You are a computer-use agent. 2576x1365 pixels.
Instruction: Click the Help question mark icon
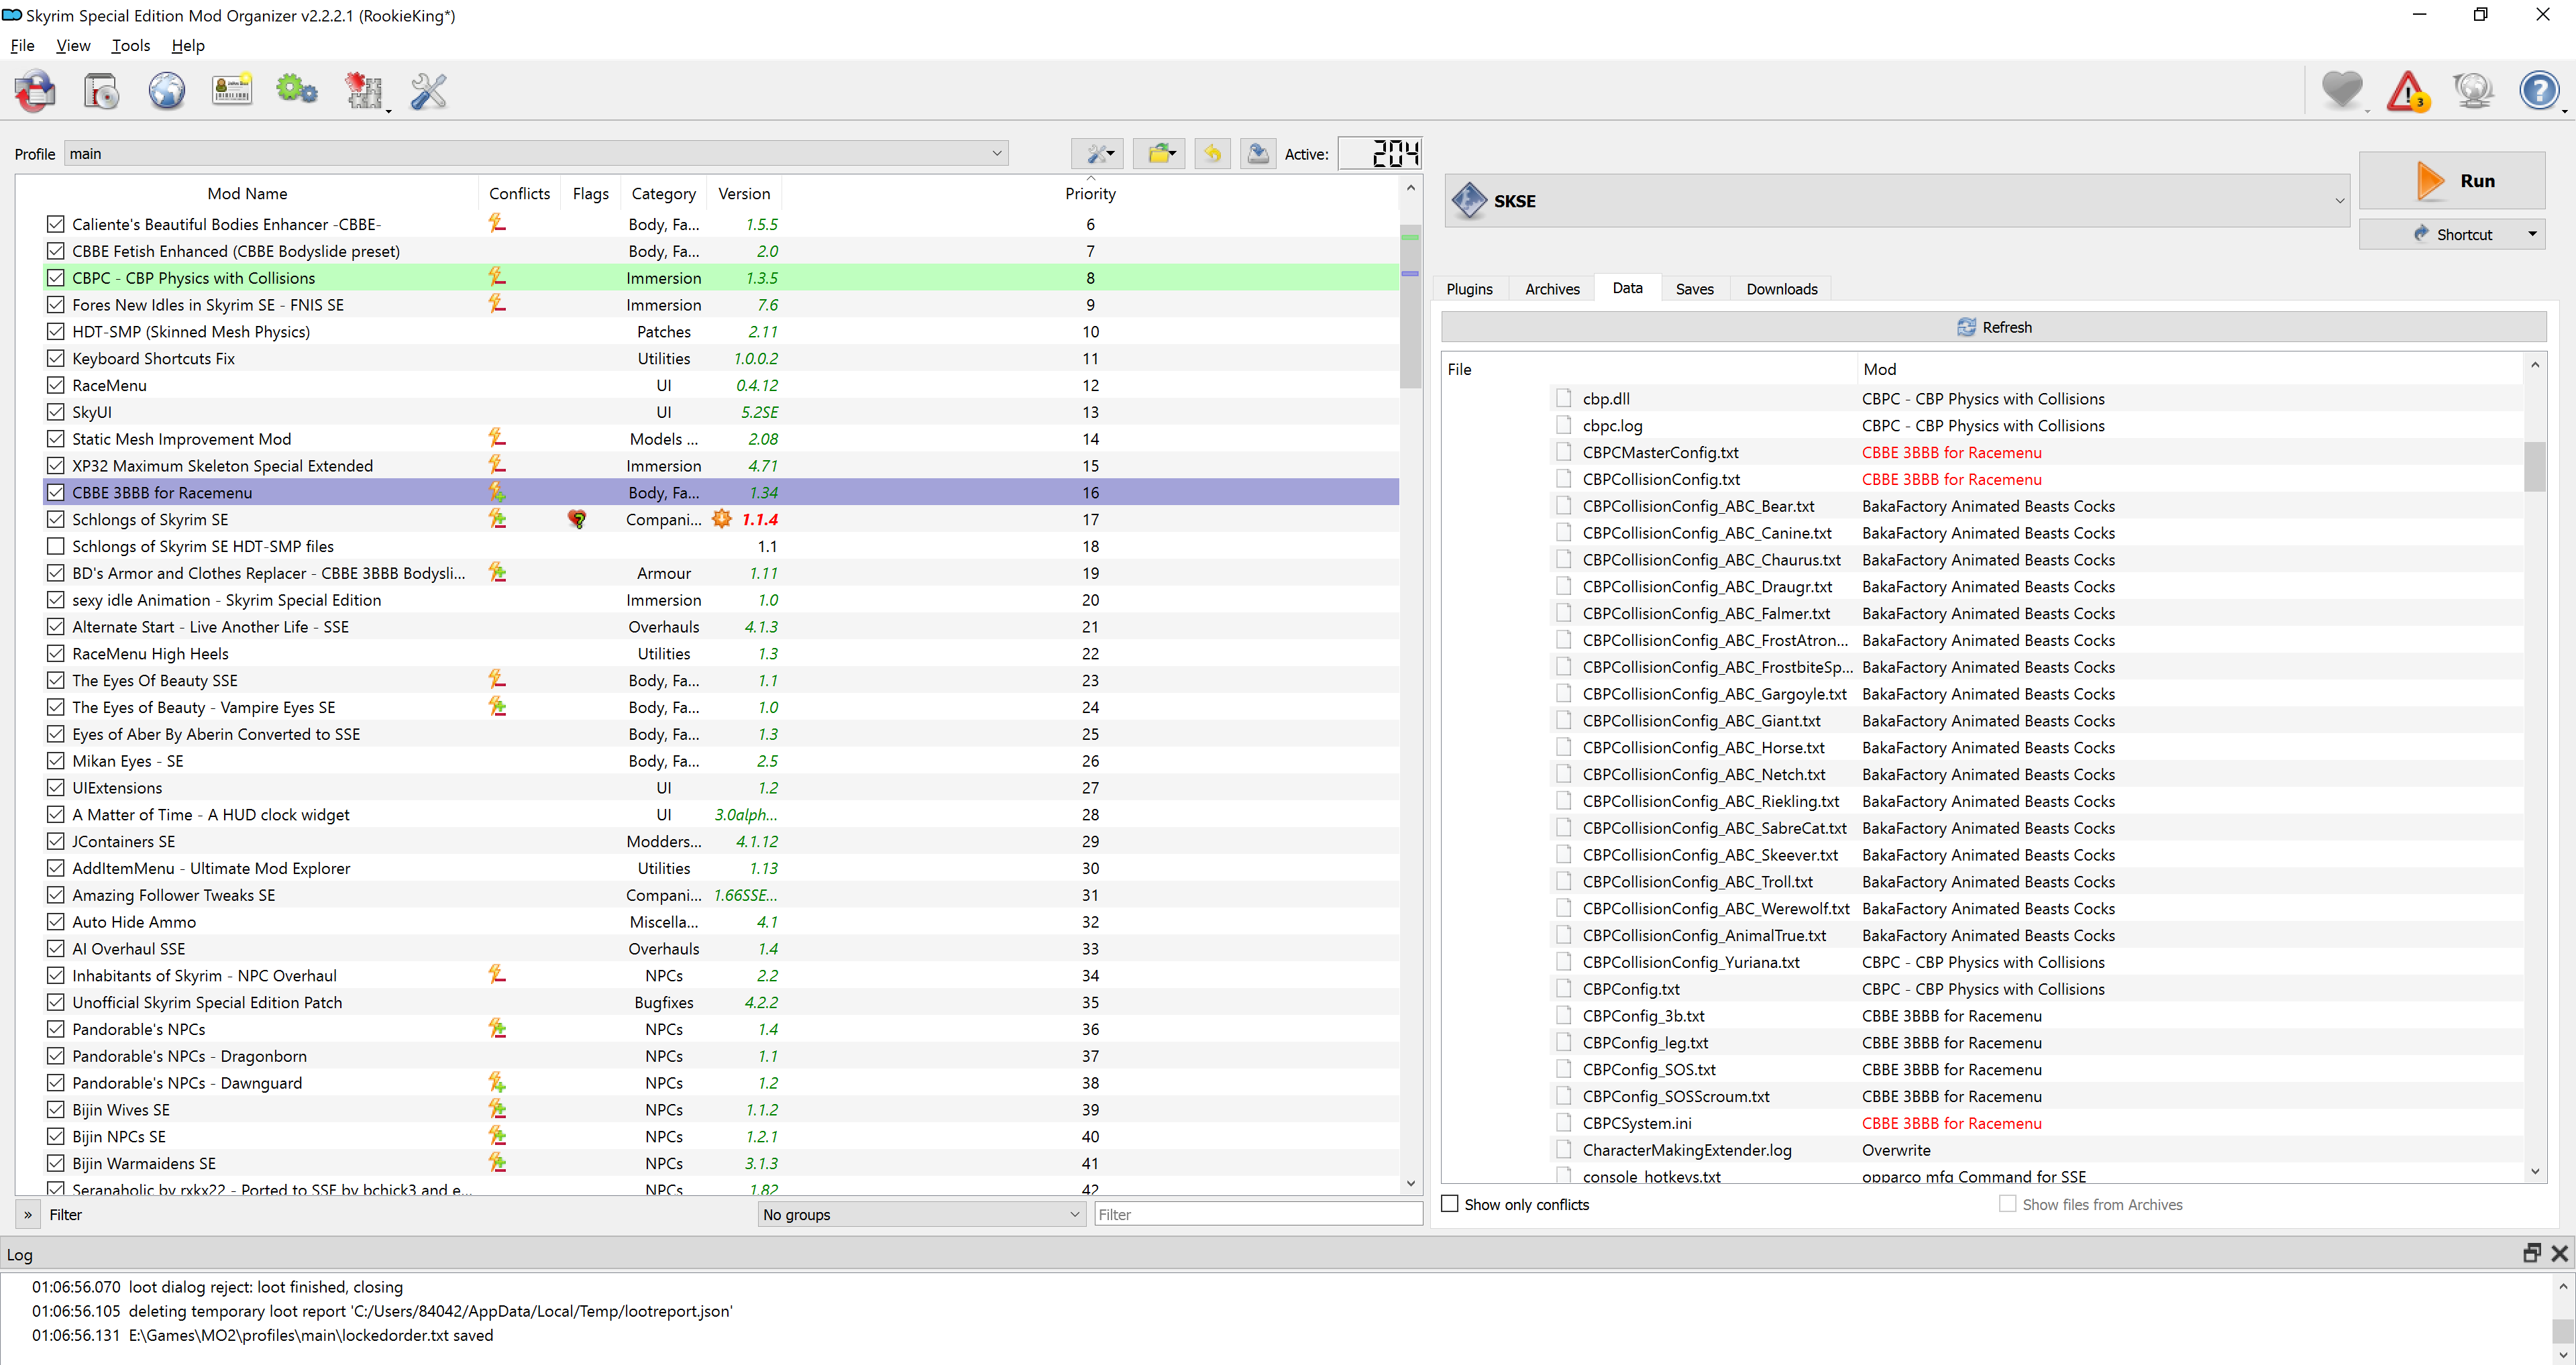[x=2539, y=91]
